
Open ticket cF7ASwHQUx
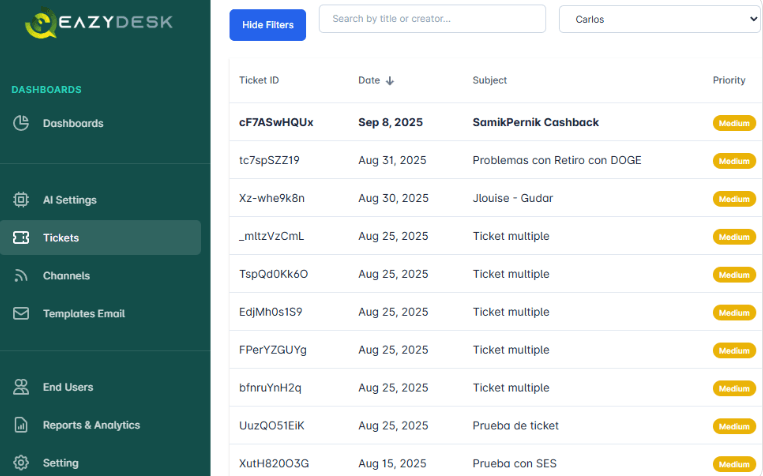276,122
